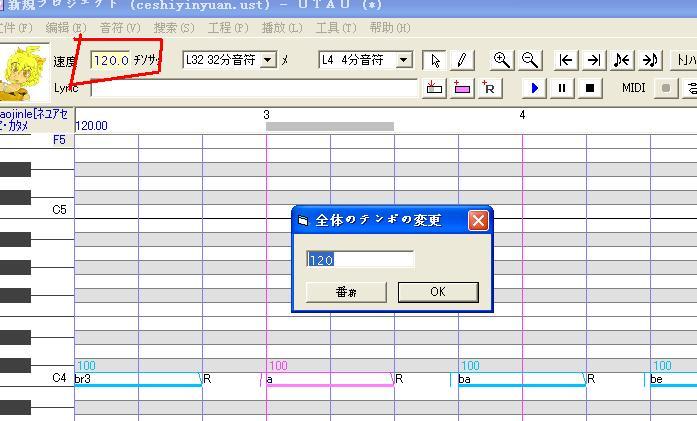Confirm tempo change with OK button
Screen dimensions: 697x421
438,292
